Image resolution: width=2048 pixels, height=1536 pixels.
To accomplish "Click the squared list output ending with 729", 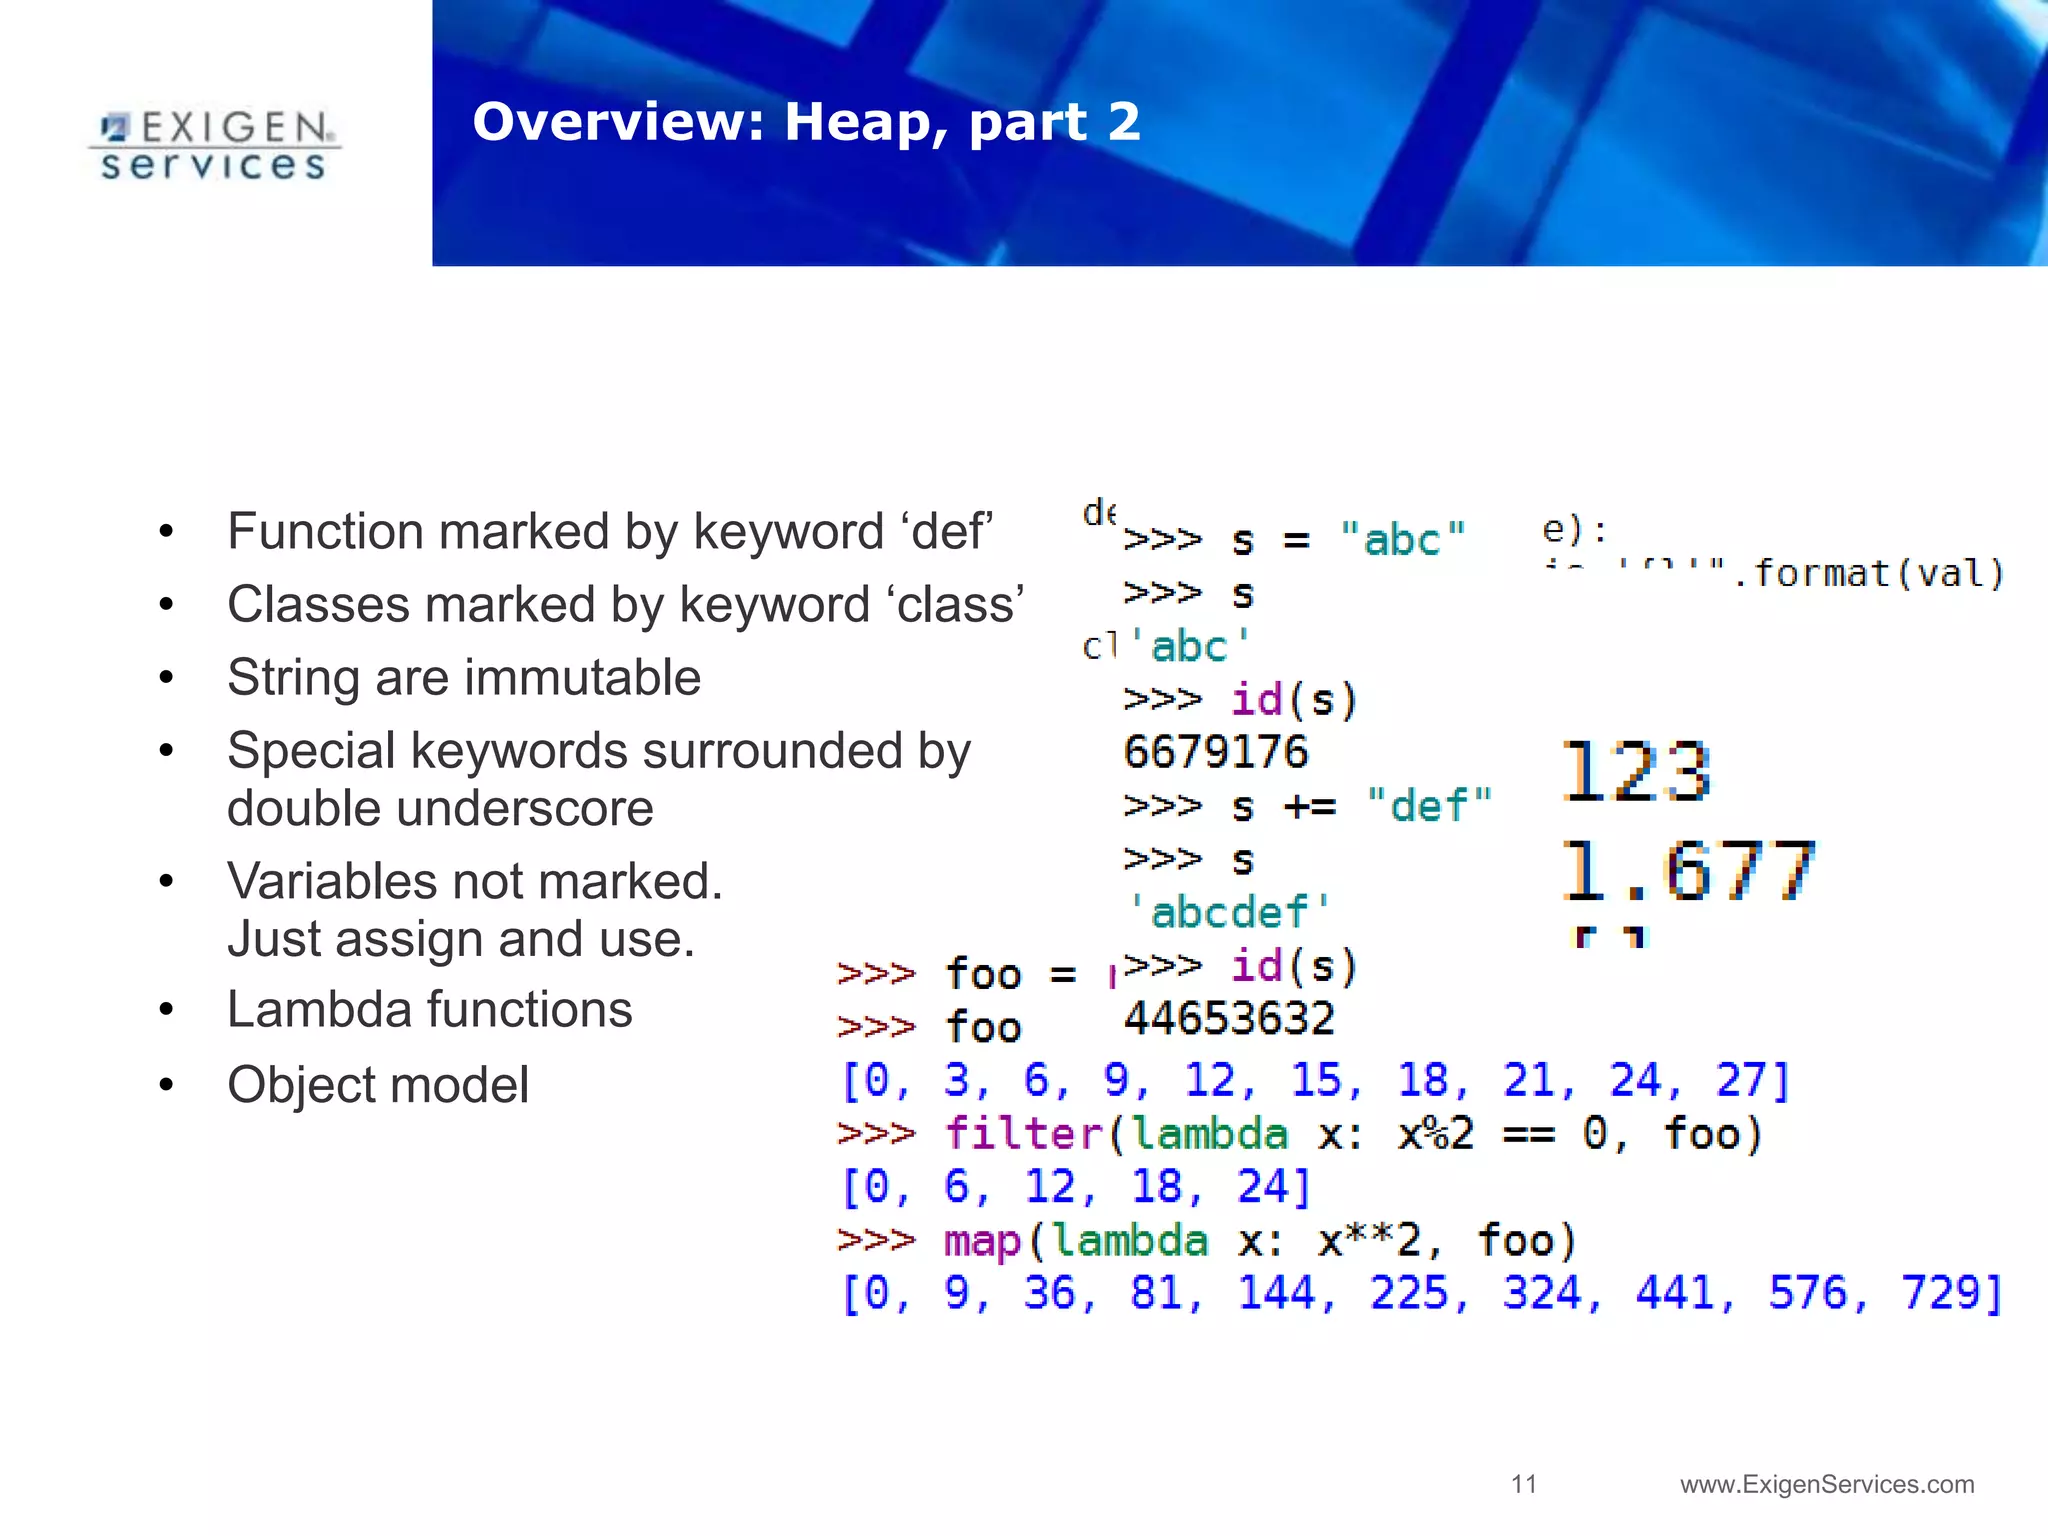I will (x=1422, y=1293).
